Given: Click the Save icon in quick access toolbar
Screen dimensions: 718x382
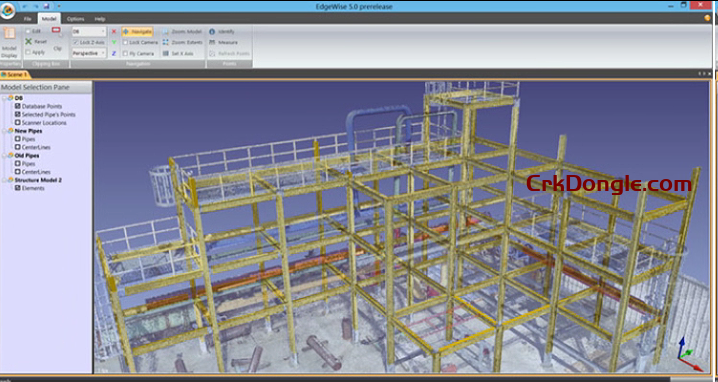Looking at the screenshot, I should (46, 6).
